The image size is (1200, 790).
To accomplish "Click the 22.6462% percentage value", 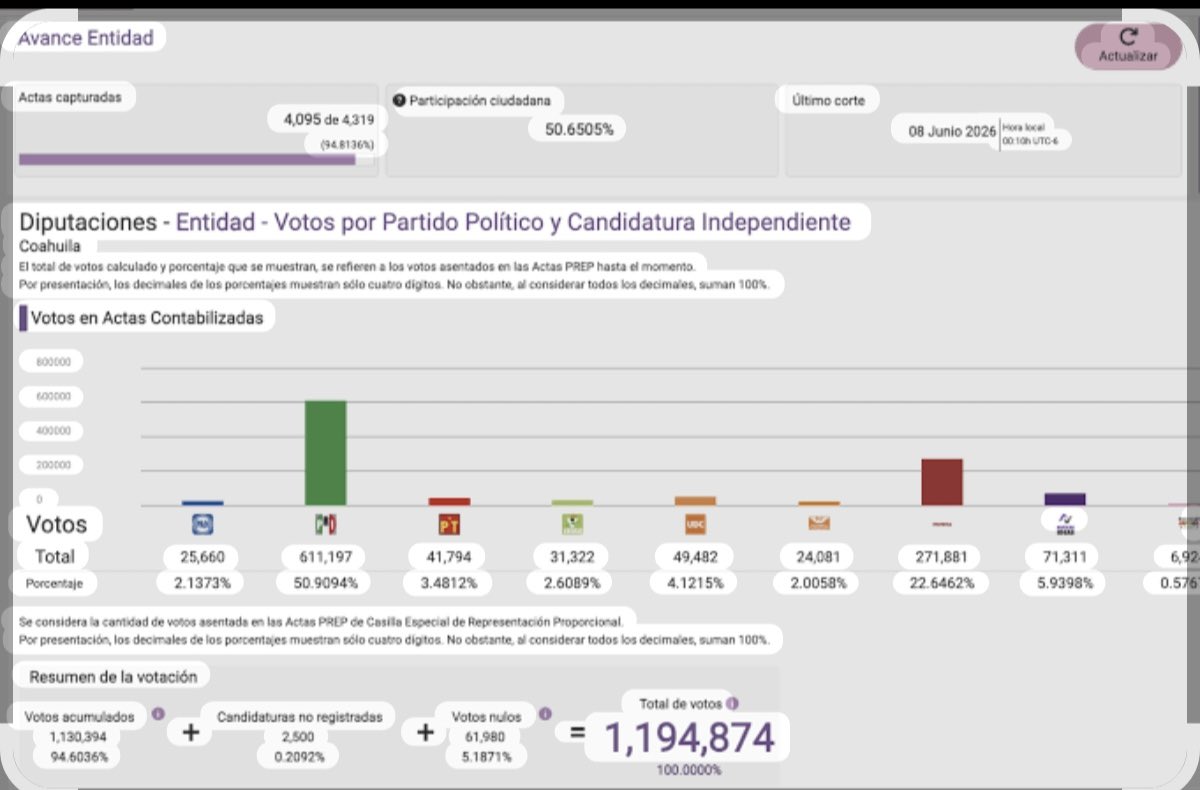I will point(942,583).
